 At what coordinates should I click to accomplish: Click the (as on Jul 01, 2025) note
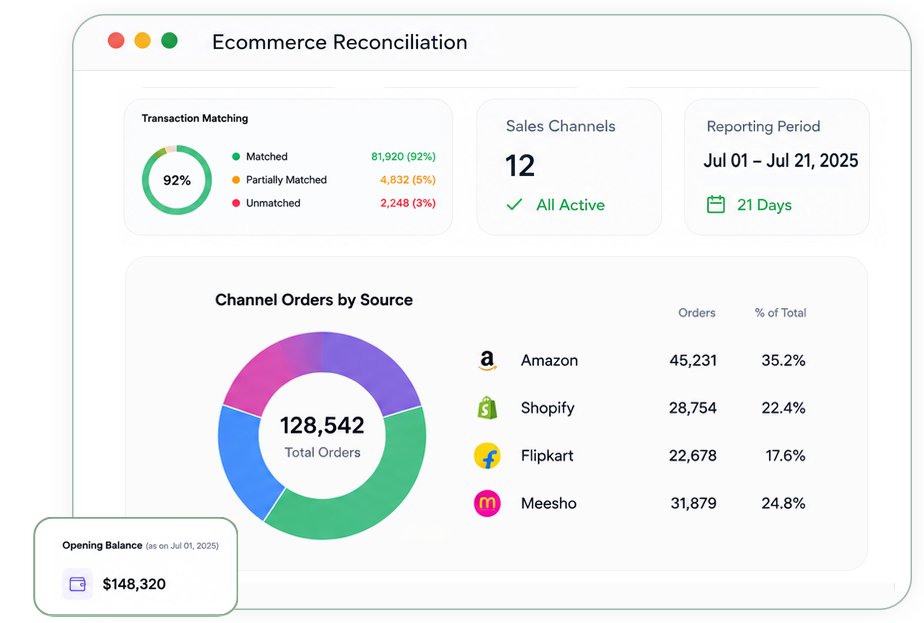(182, 546)
